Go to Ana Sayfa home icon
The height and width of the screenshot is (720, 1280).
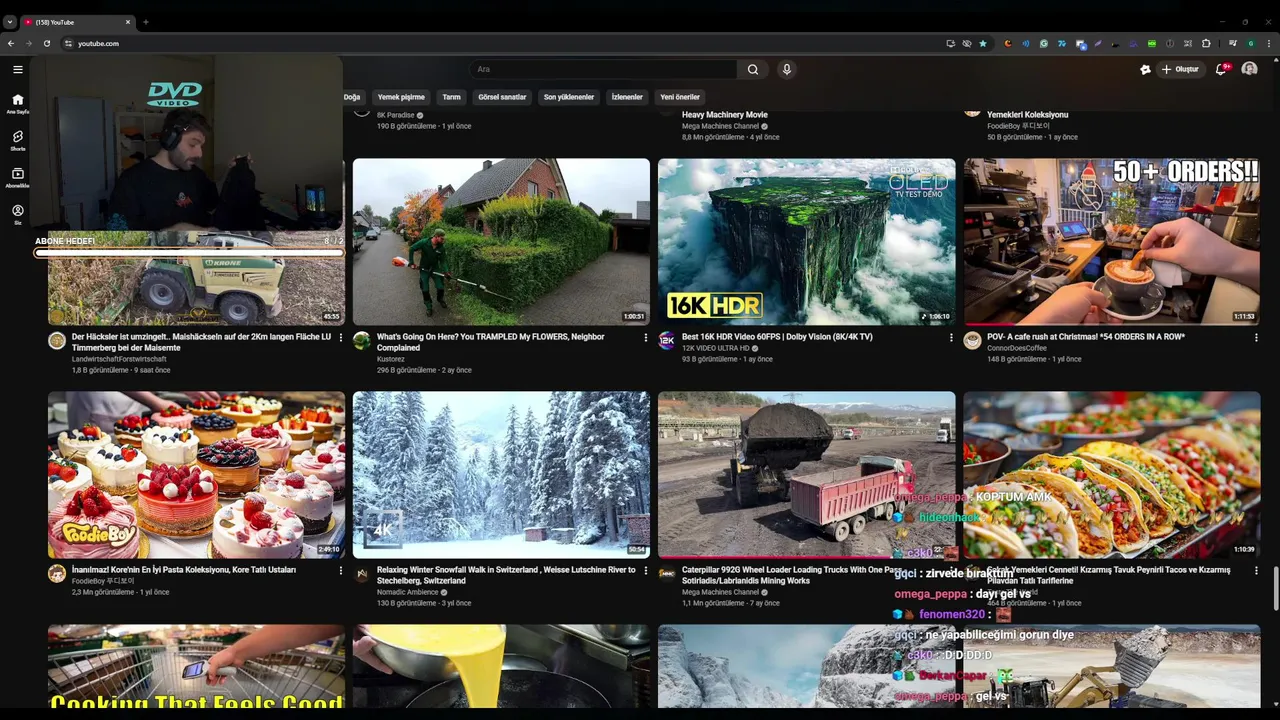point(17,103)
